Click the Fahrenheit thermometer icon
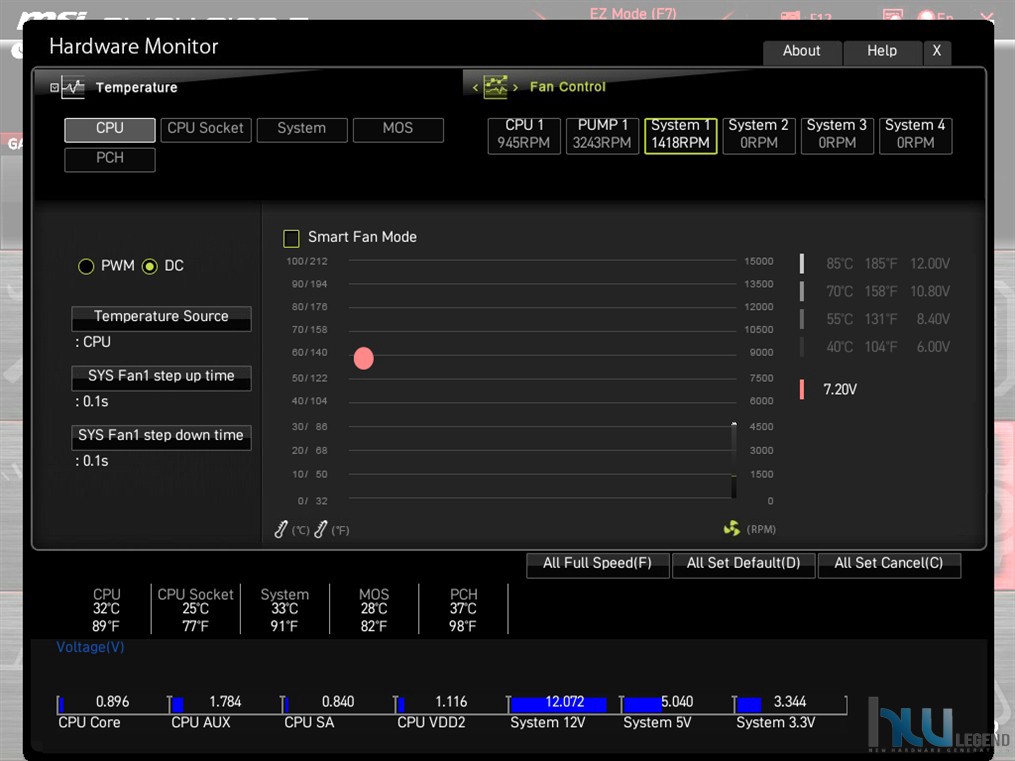This screenshot has height=761, width=1015. click(320, 529)
